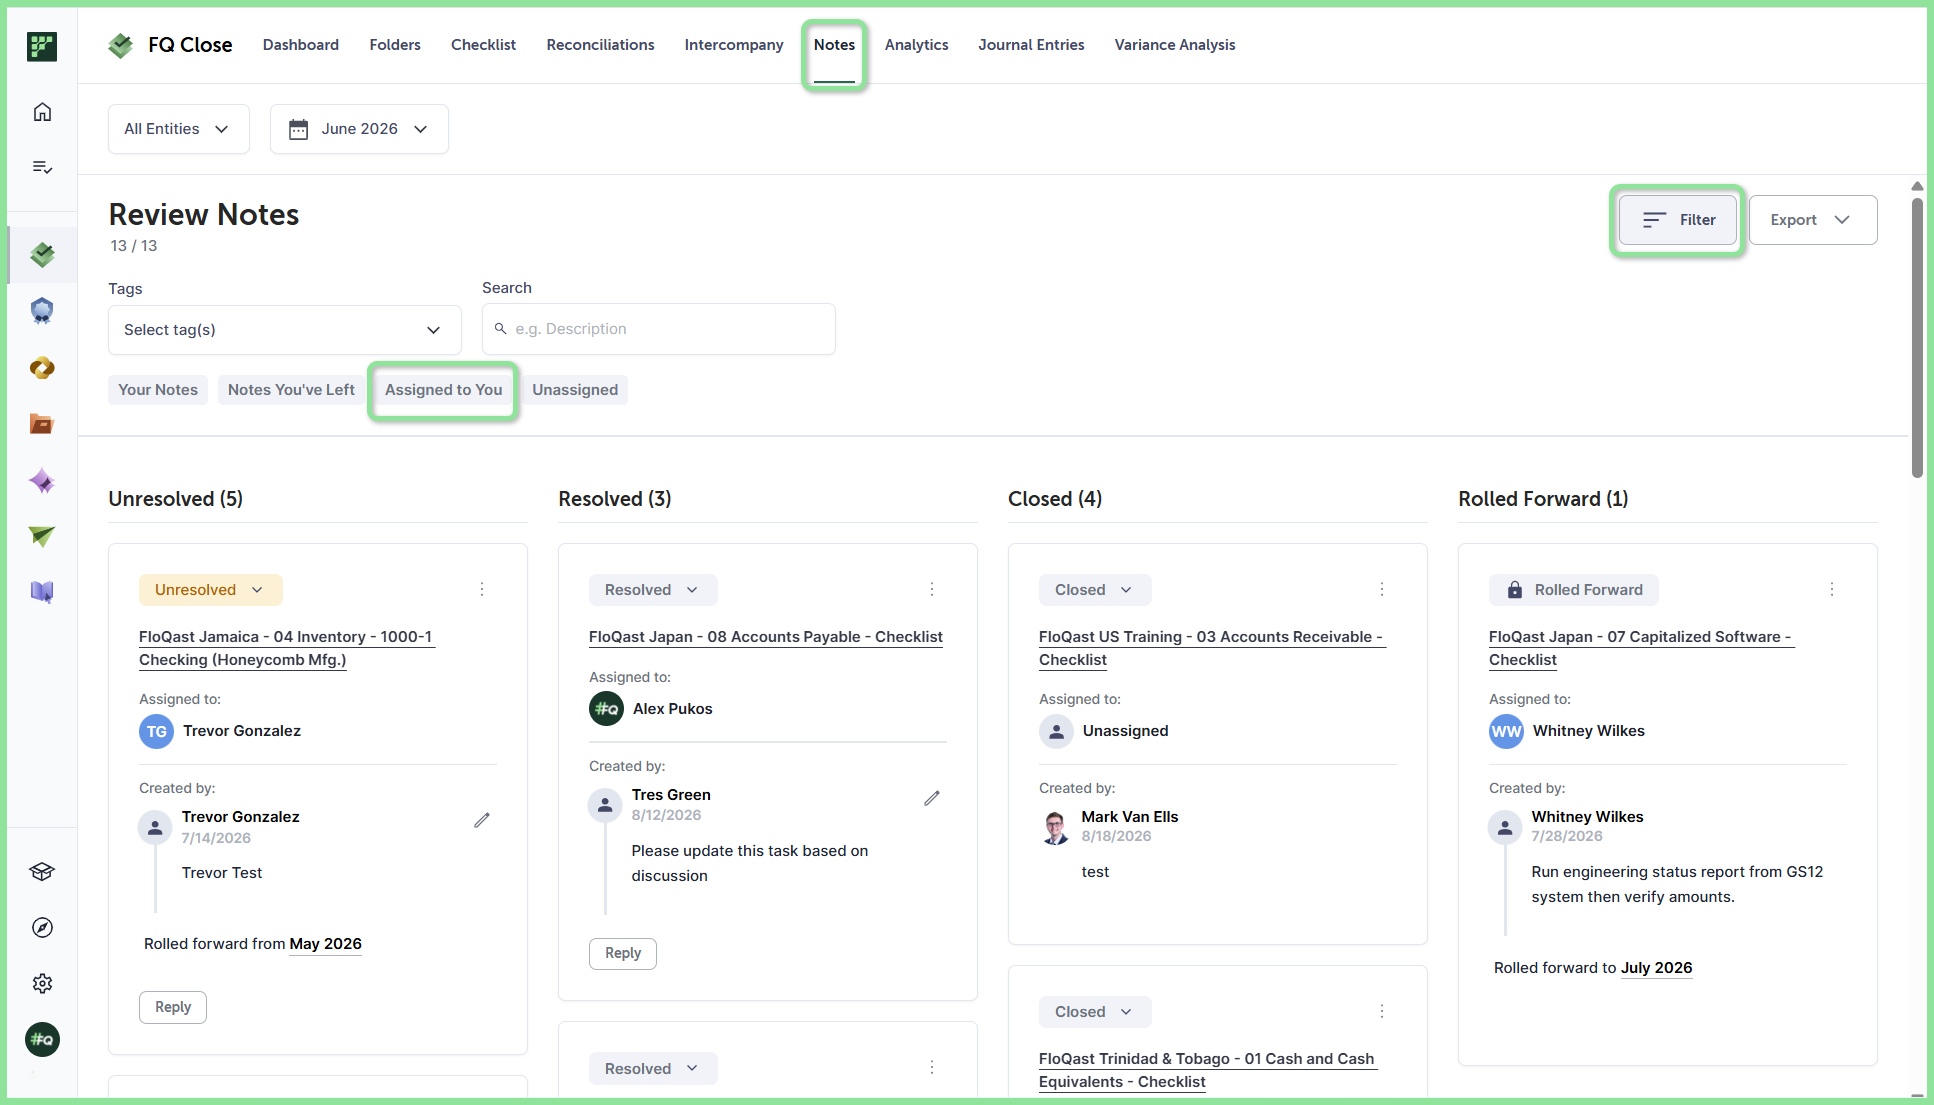This screenshot has height=1105, width=1934.
Task: Toggle the Assigned to You filter chip
Action: [x=443, y=390]
